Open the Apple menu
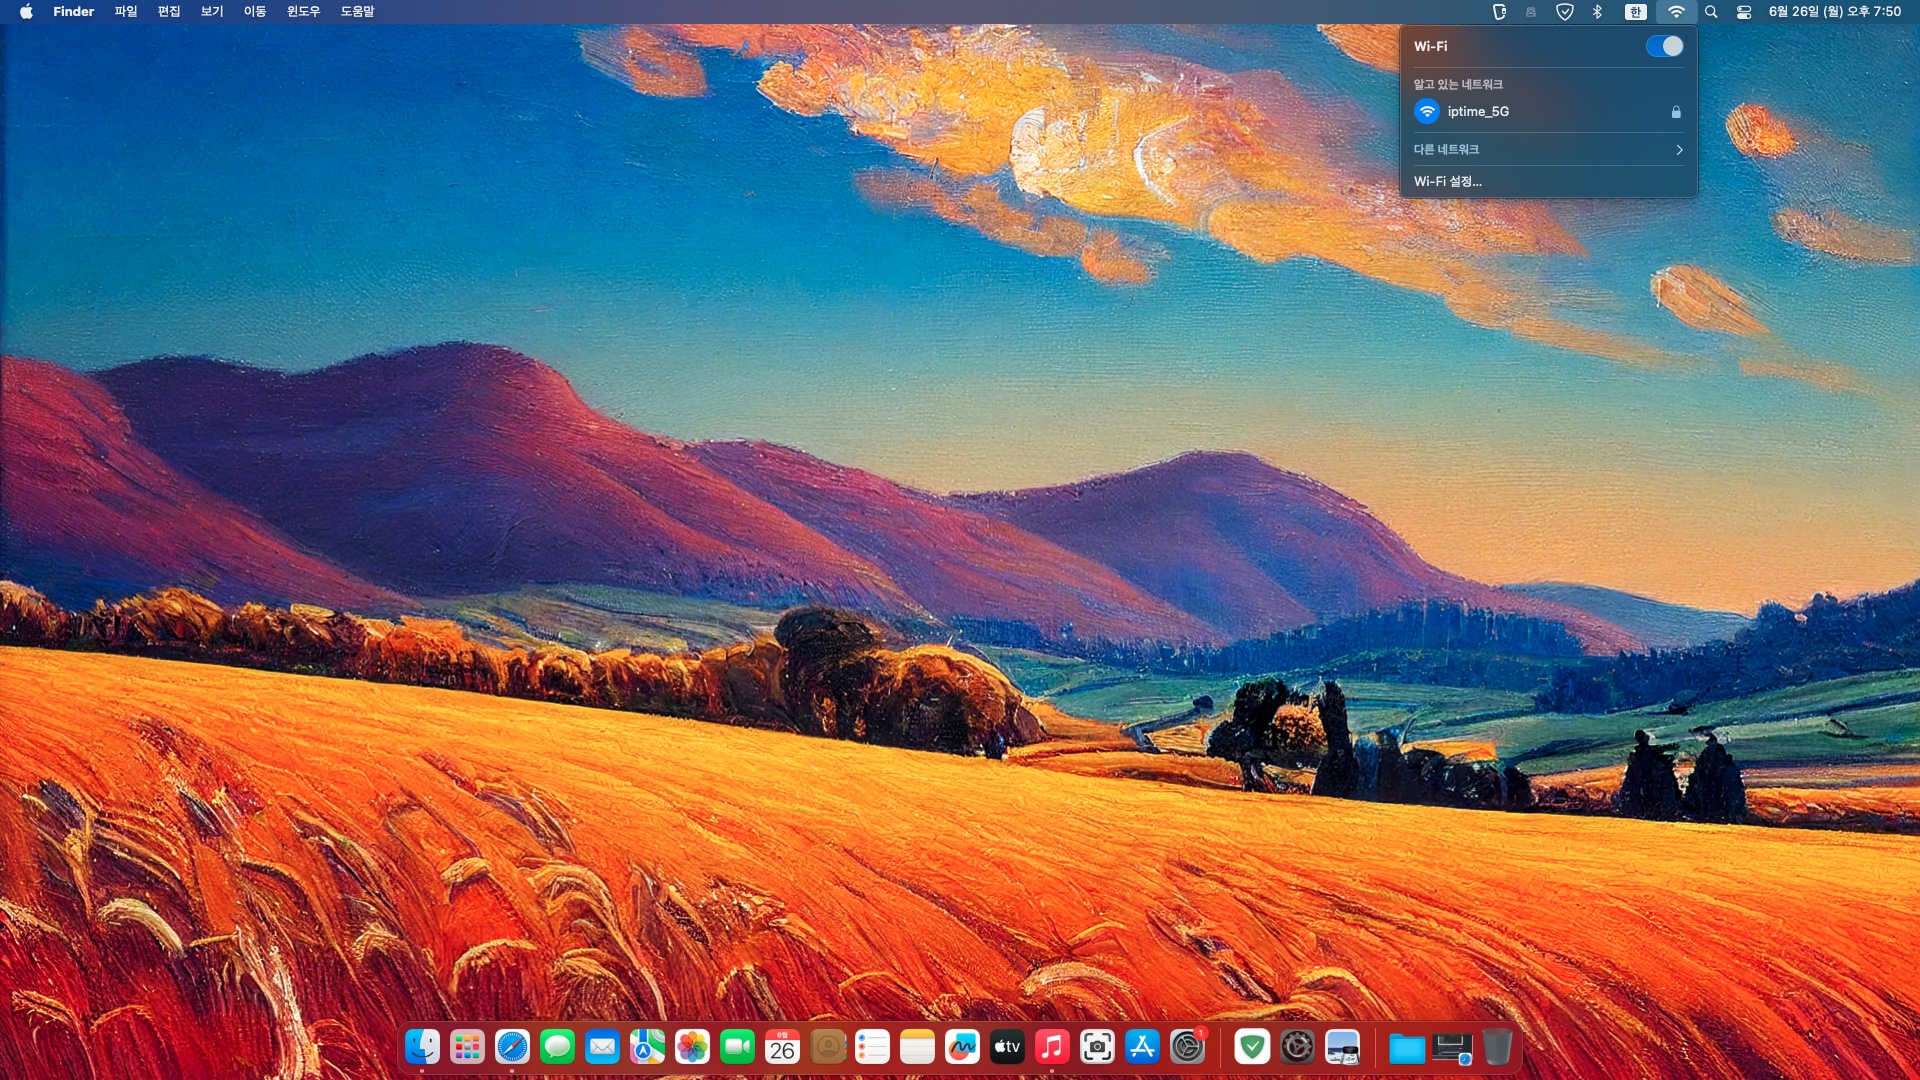 coord(26,12)
